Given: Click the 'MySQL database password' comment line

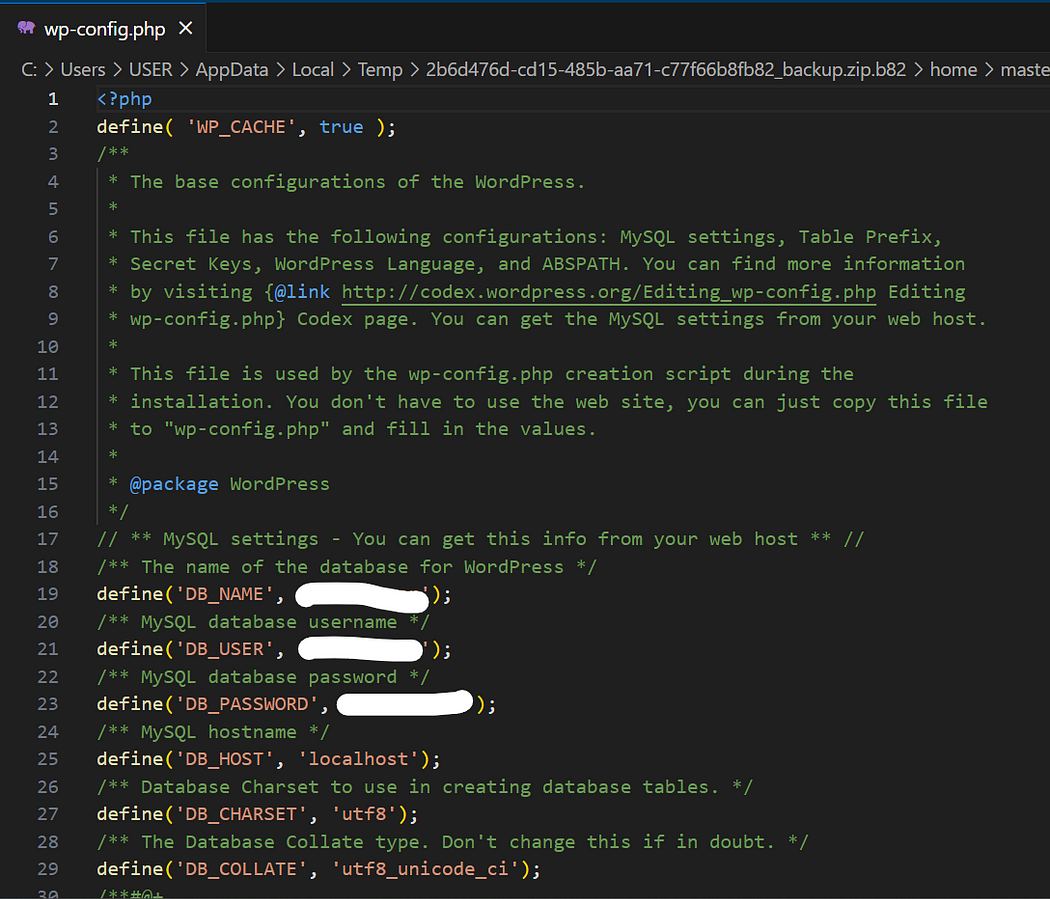Looking at the screenshot, I should point(263,677).
